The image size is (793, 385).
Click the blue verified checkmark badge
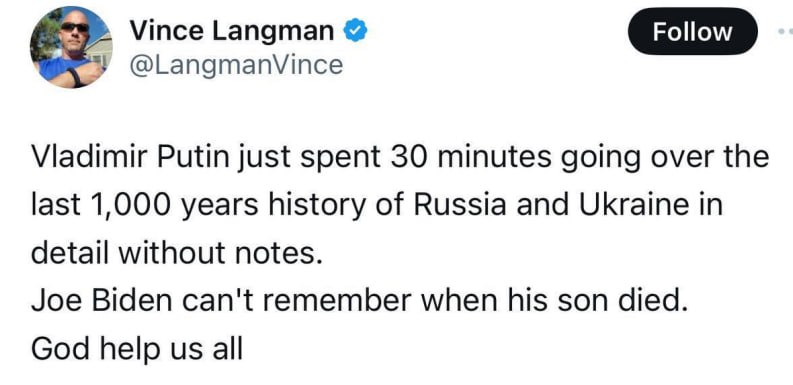356,32
